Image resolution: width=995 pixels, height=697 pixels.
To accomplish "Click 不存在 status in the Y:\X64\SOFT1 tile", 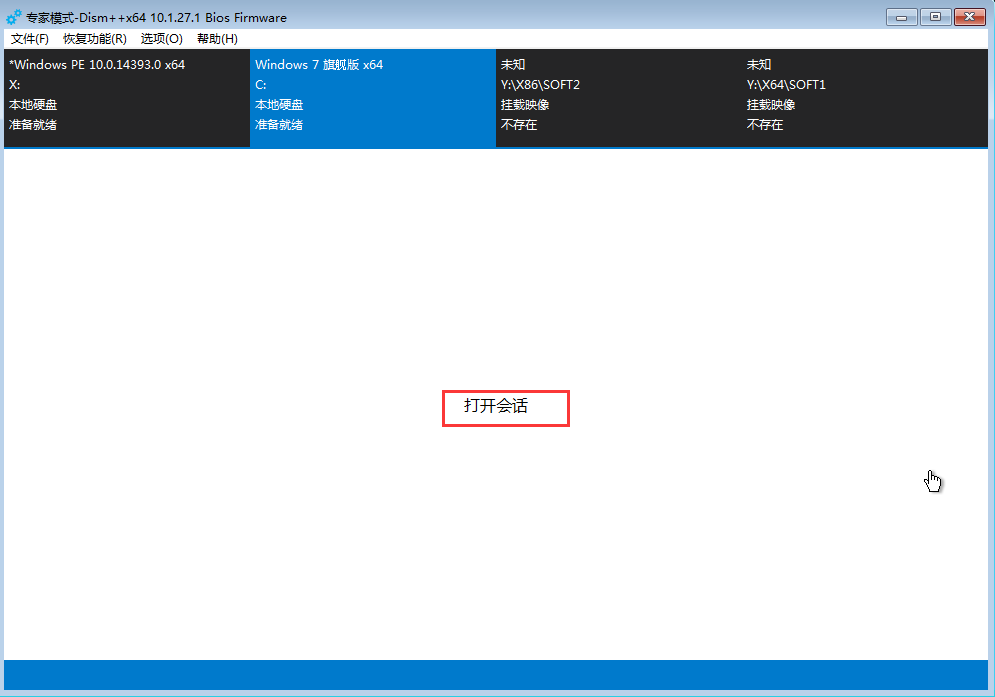I will click(x=765, y=125).
